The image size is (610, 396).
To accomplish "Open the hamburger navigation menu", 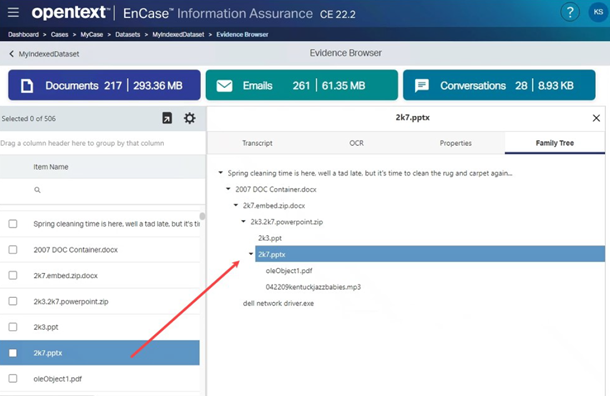I will [x=13, y=12].
